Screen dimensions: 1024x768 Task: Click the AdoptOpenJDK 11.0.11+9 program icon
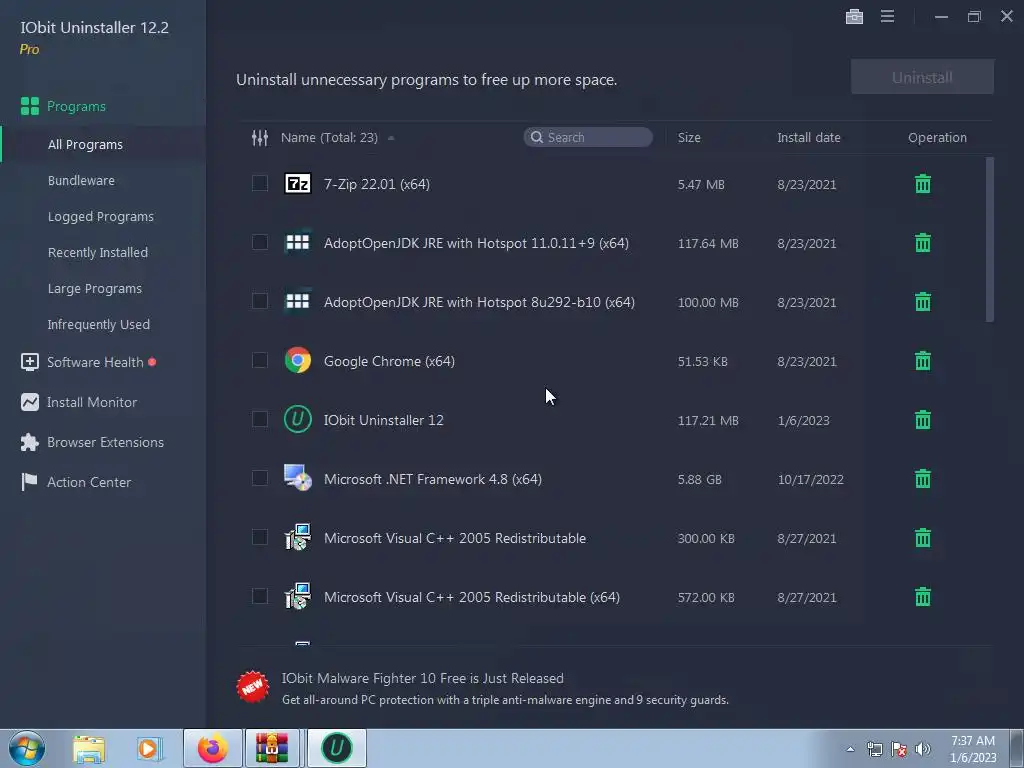click(298, 242)
